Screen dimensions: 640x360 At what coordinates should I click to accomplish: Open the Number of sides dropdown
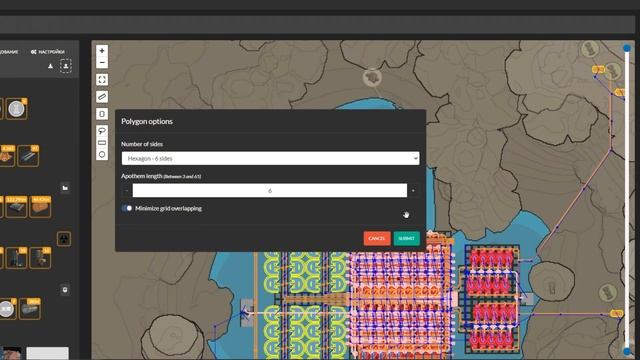[270, 158]
